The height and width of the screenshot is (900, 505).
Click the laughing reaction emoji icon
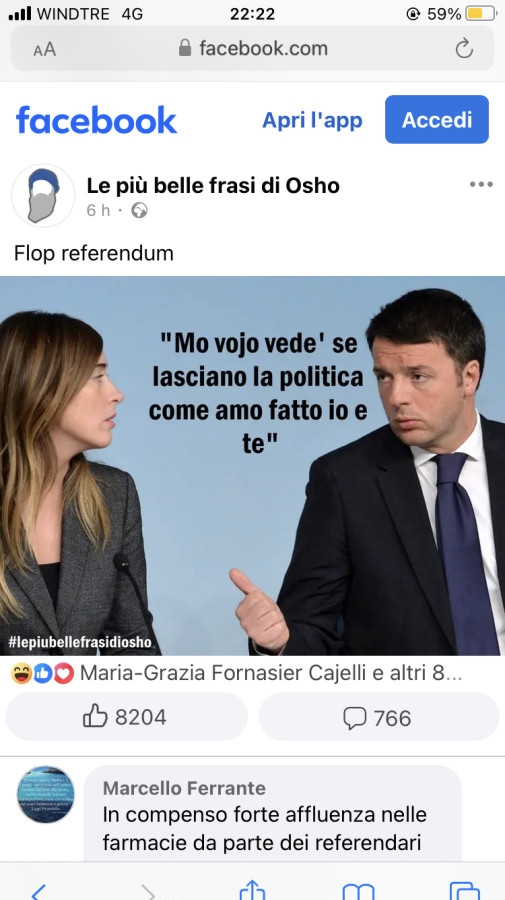click(x=21, y=673)
